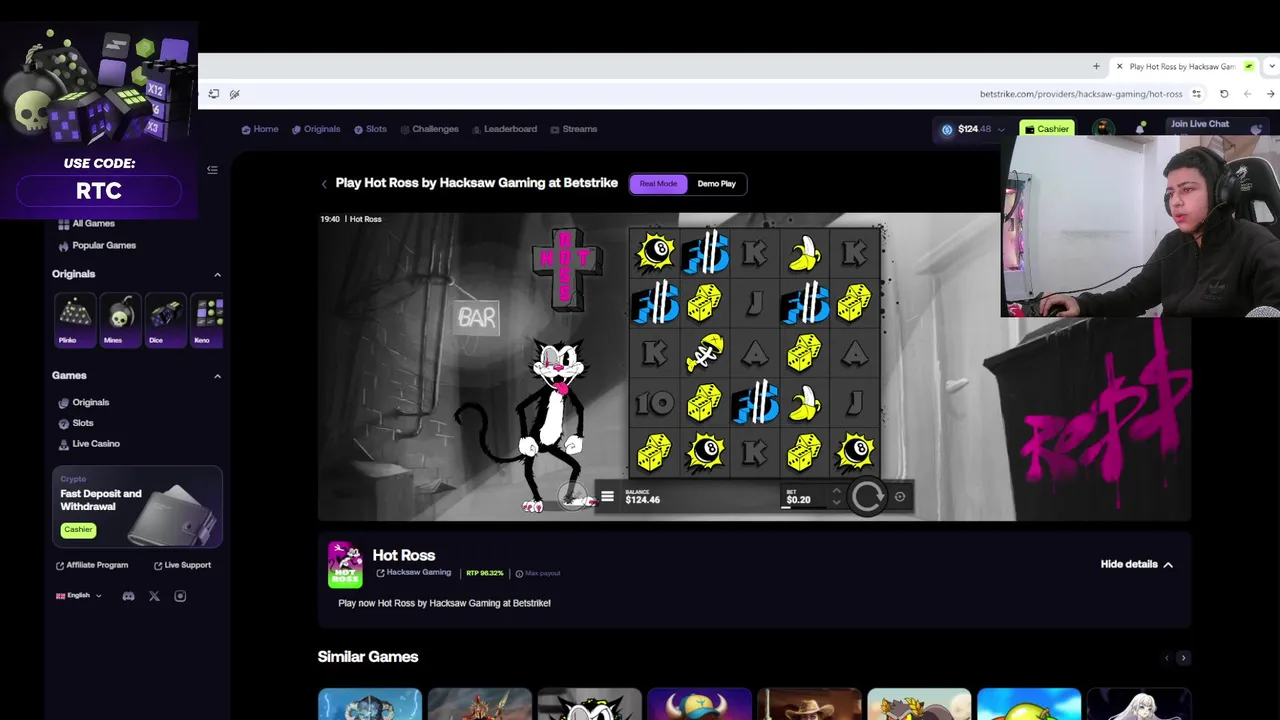Viewport: 1280px width, 720px height.
Task: Open Popular Games in sidebar
Action: 97,245
